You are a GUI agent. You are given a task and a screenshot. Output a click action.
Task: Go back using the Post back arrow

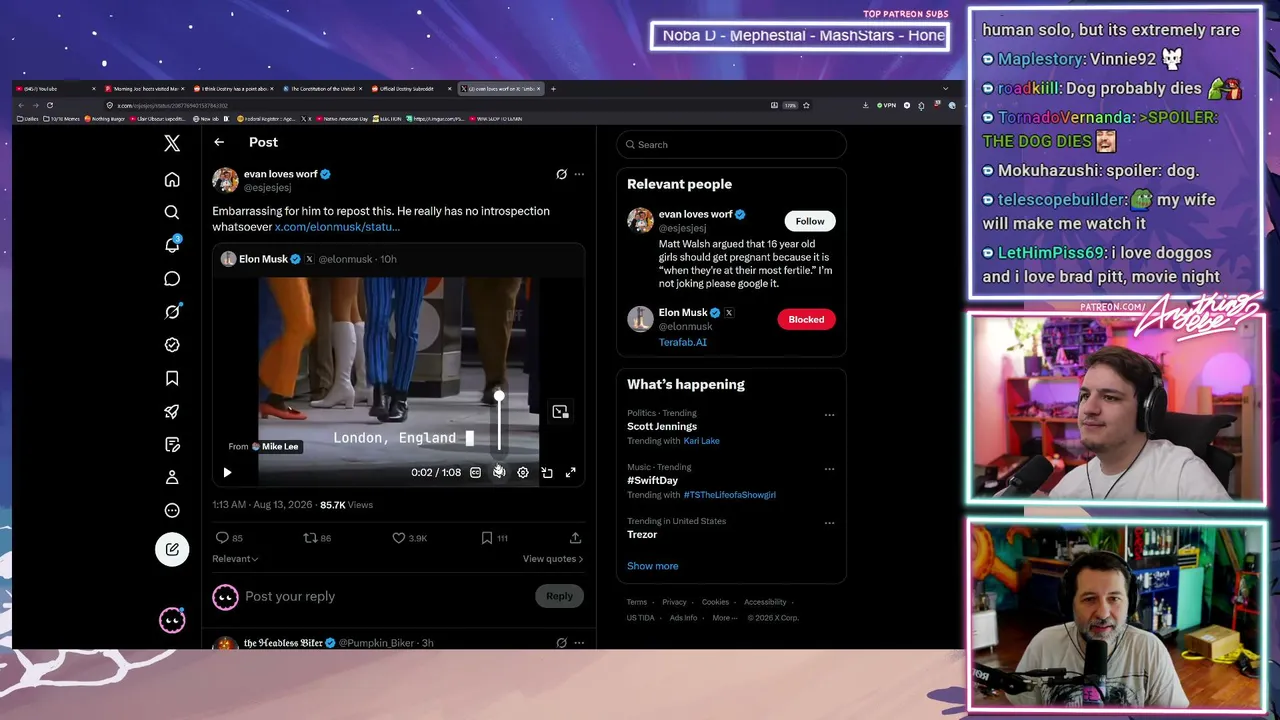tap(219, 142)
